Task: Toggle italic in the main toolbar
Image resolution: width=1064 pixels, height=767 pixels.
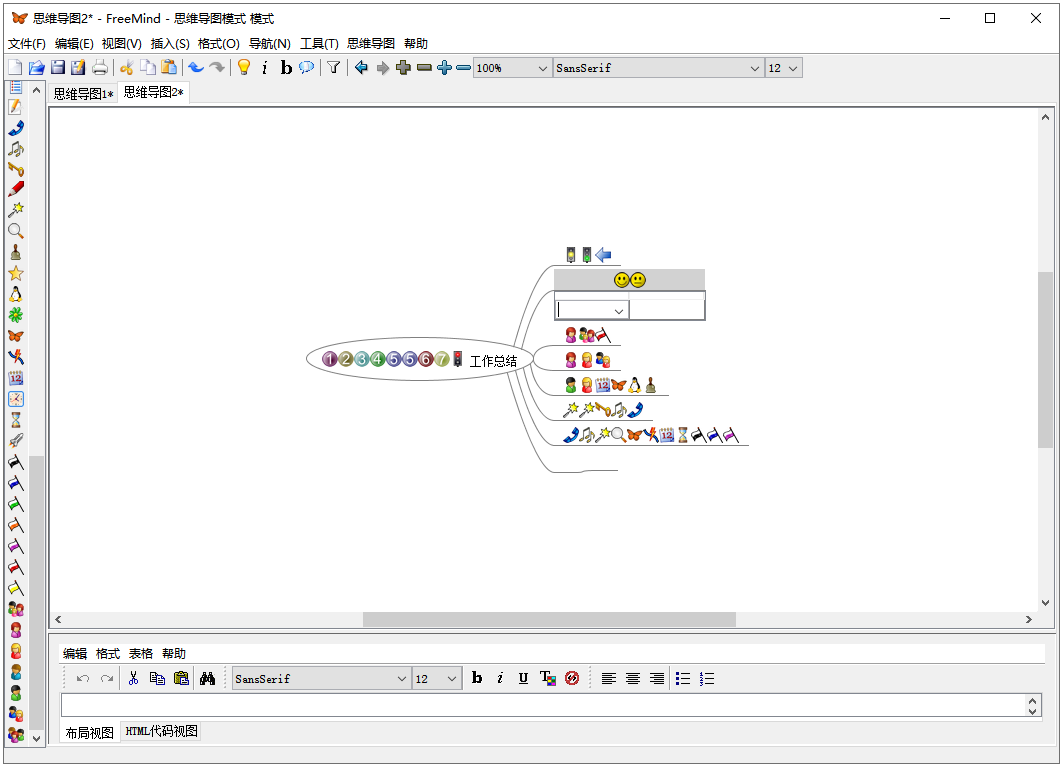Action: (x=264, y=68)
